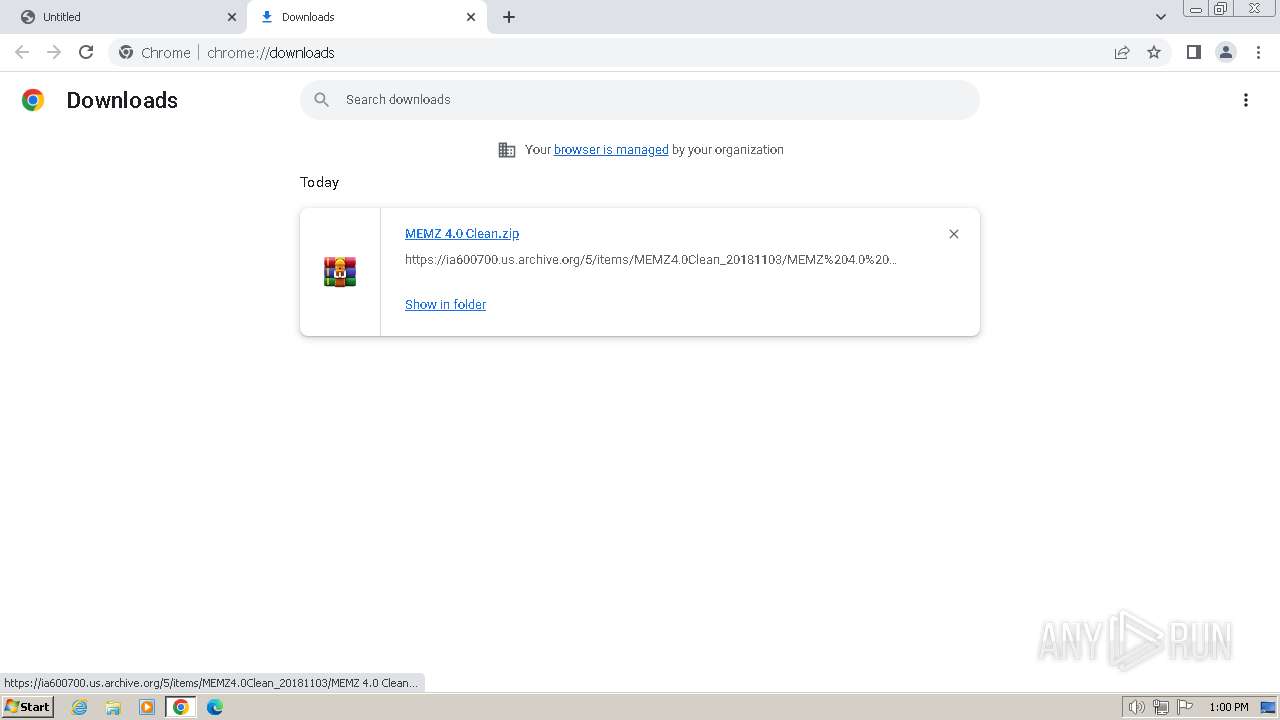Image resolution: width=1280 pixels, height=720 pixels.
Task: Open the browser is managed link
Action: coord(611,149)
